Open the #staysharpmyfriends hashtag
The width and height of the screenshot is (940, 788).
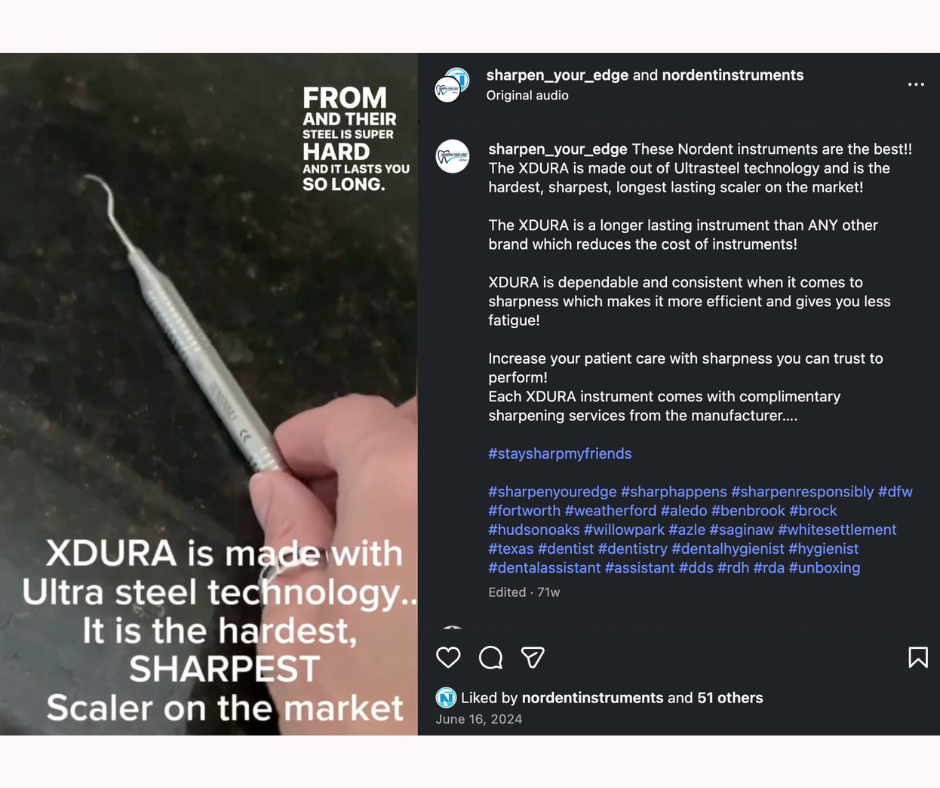(560, 453)
